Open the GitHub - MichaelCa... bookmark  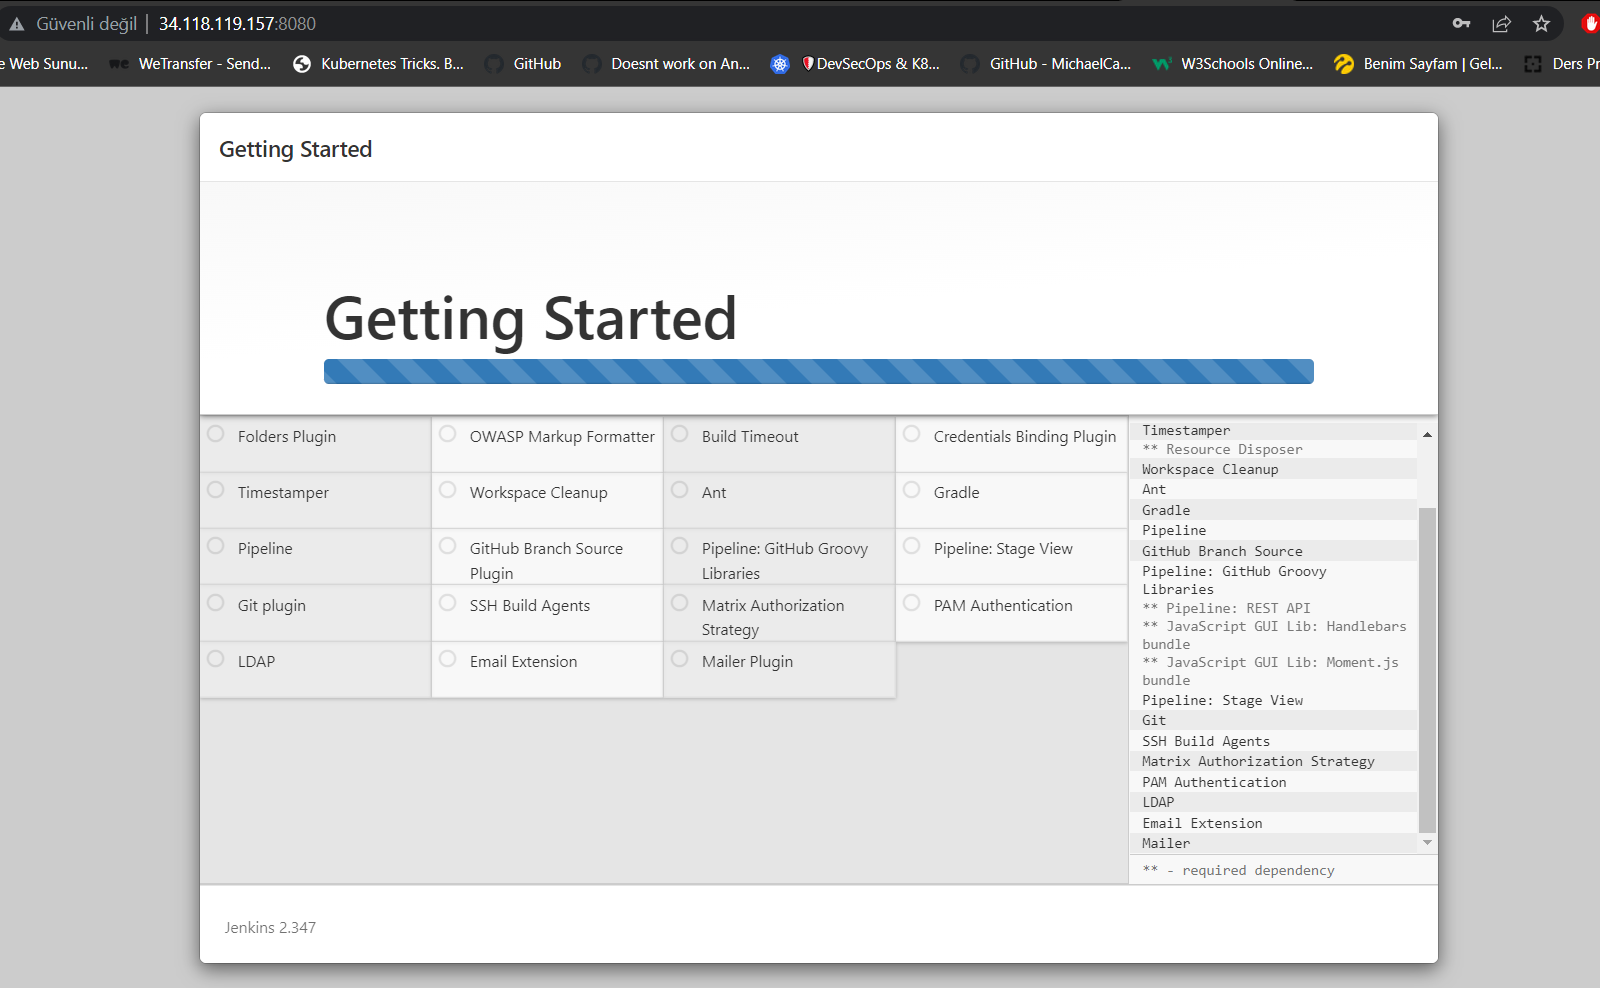tap(1046, 63)
